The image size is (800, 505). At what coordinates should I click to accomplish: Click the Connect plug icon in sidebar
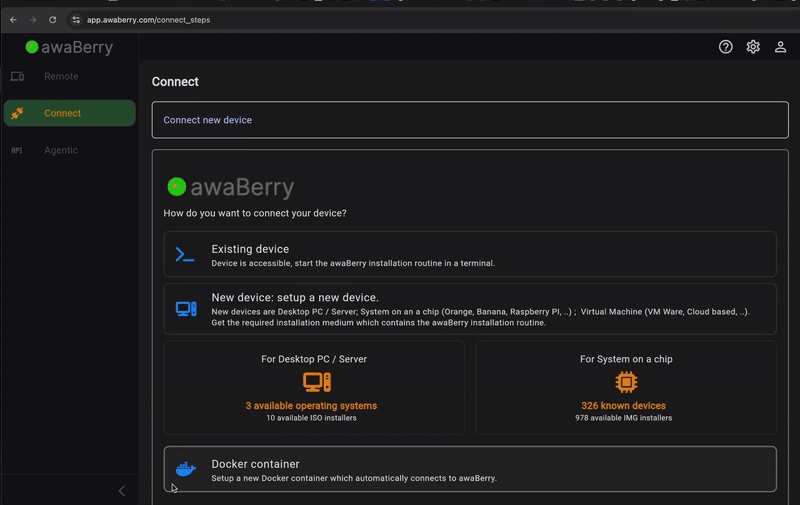[17, 113]
